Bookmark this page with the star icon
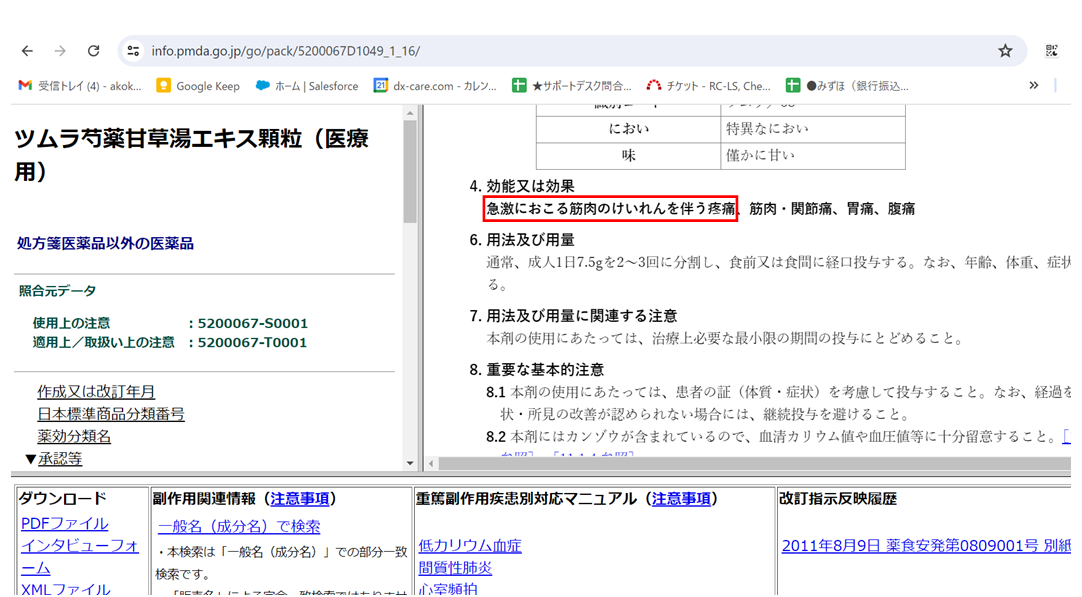The width and height of the screenshot is (1082, 597). pyautogui.click(x=1005, y=51)
